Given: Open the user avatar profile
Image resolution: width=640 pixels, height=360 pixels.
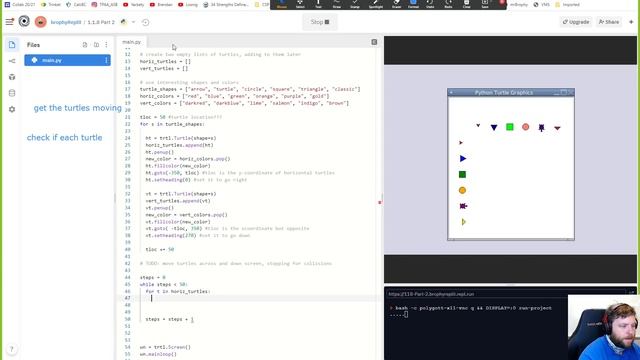Looking at the screenshot, I should click(40, 22).
